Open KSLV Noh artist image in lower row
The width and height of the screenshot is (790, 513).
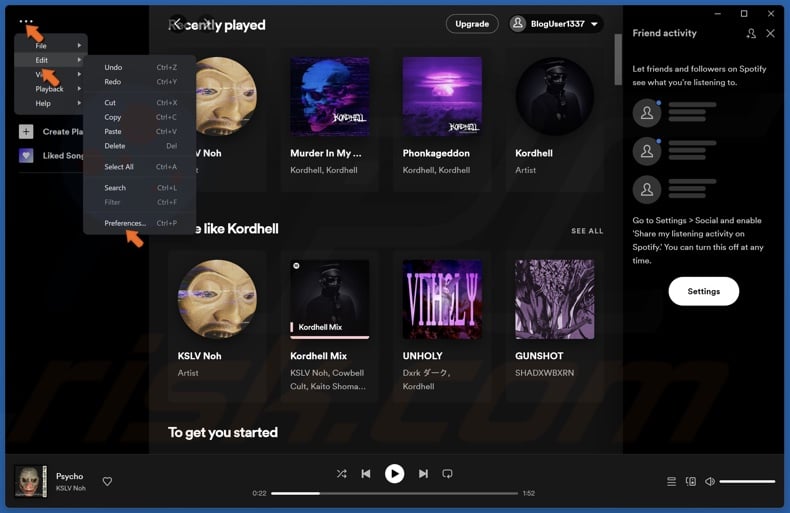click(x=218, y=299)
